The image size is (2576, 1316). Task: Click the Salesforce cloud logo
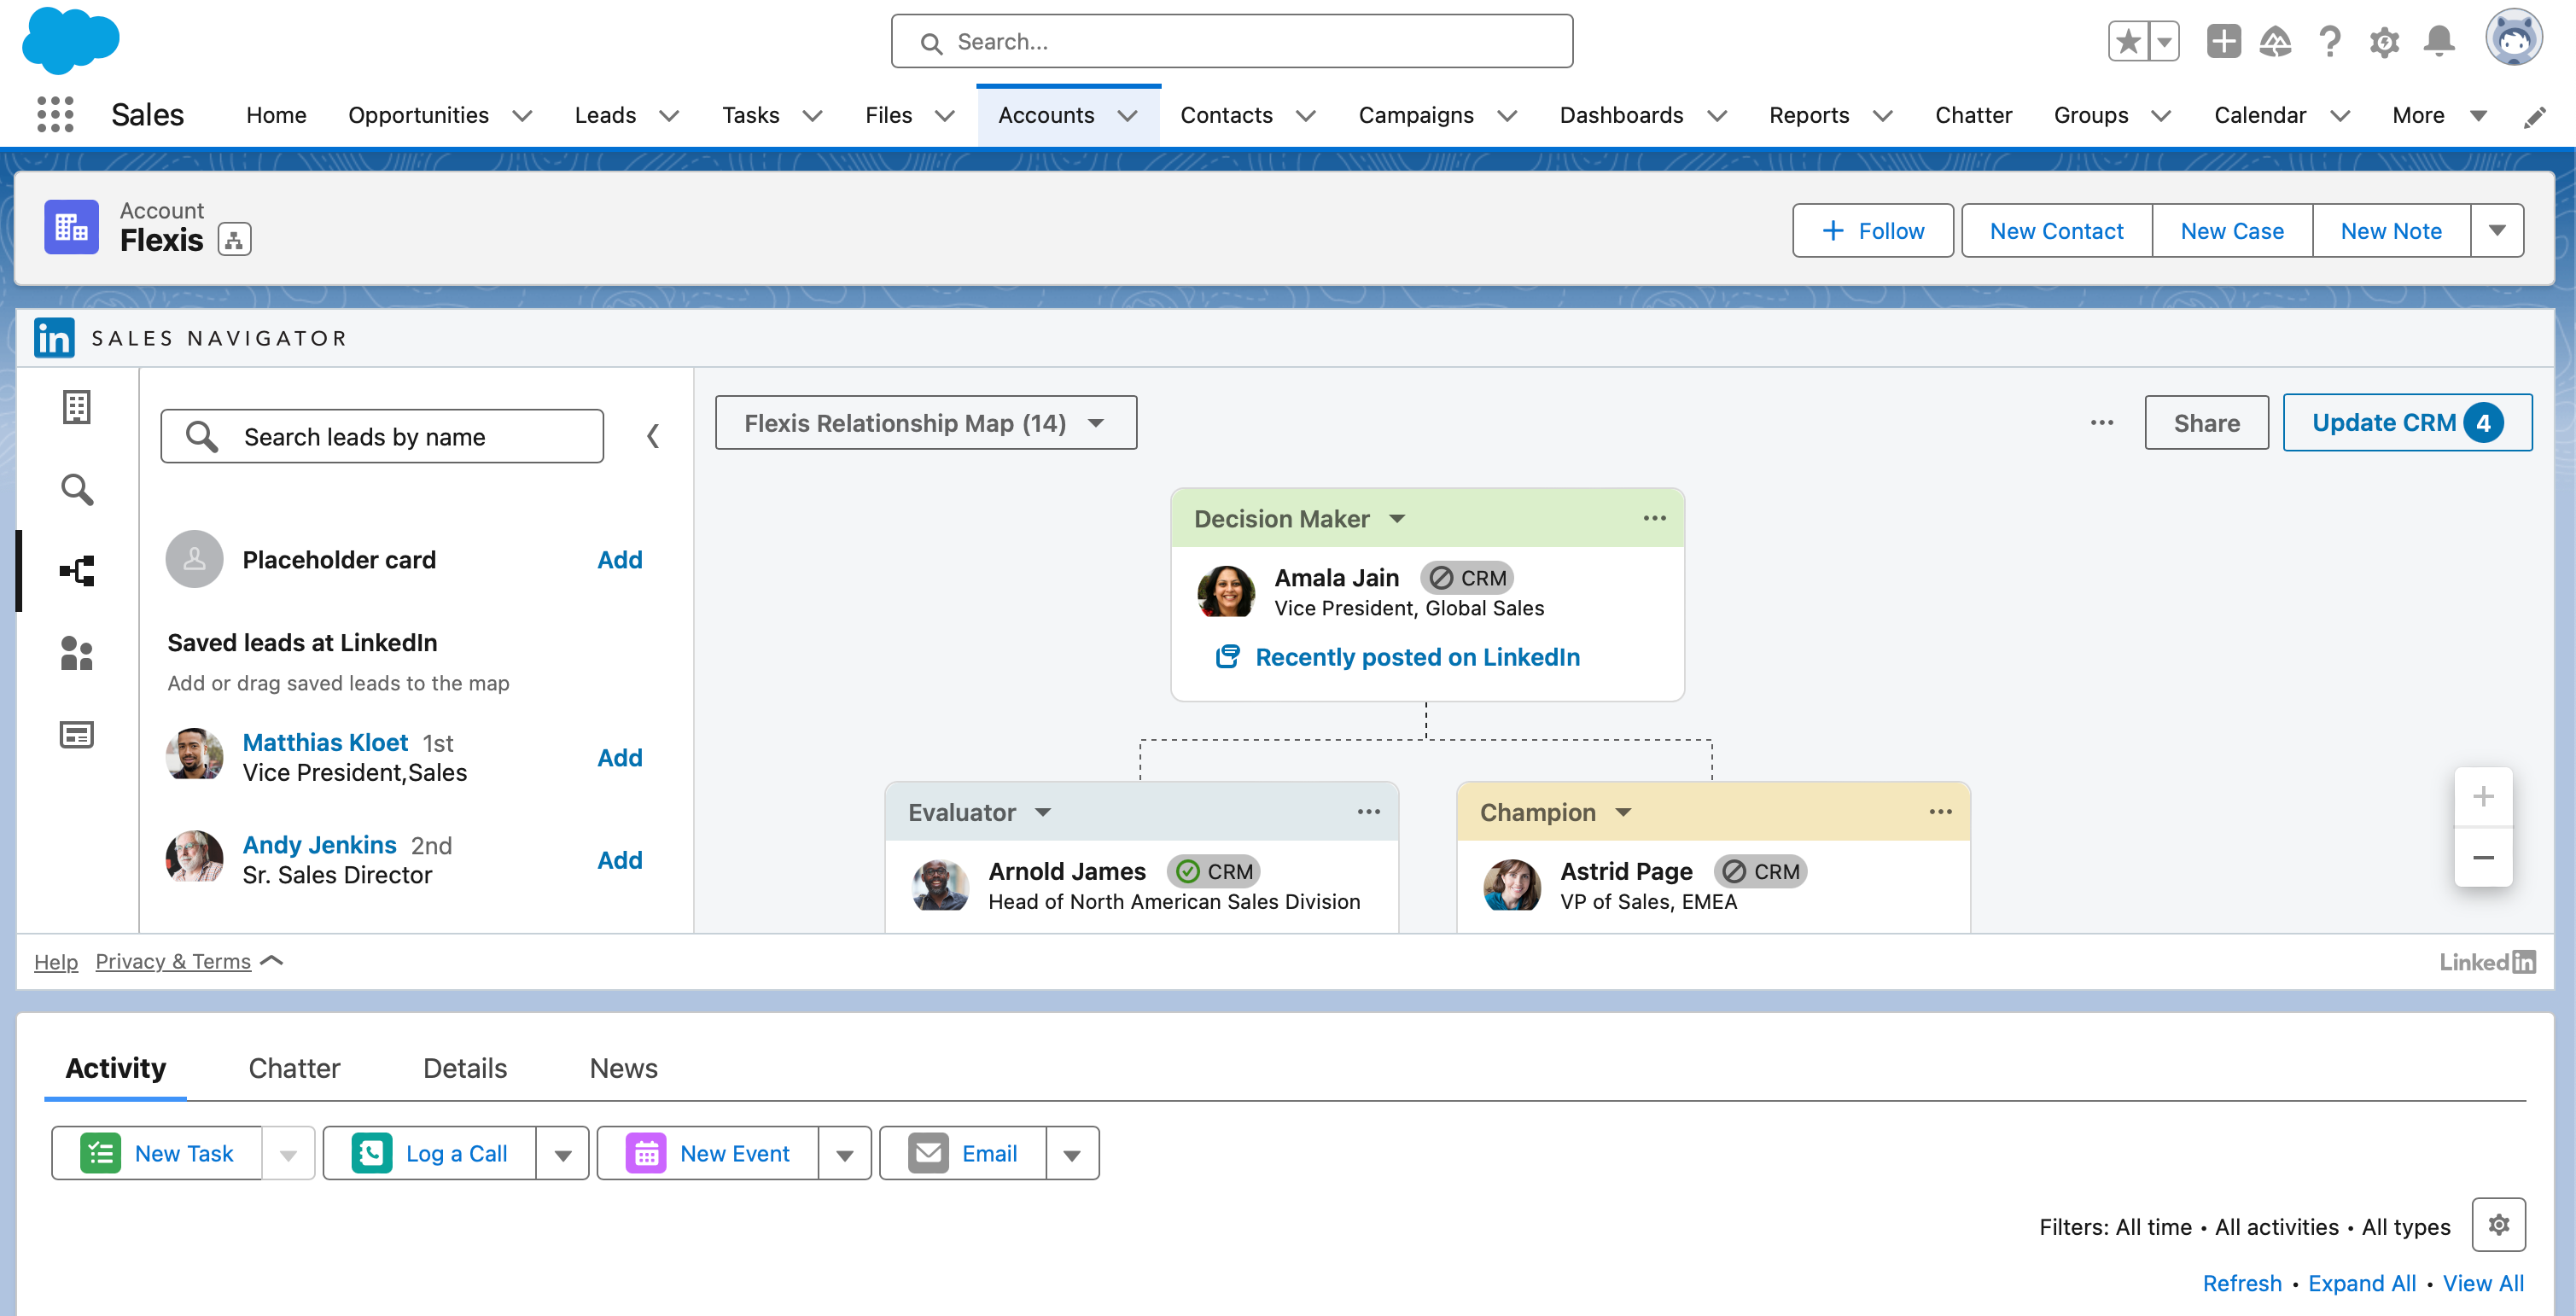point(70,41)
